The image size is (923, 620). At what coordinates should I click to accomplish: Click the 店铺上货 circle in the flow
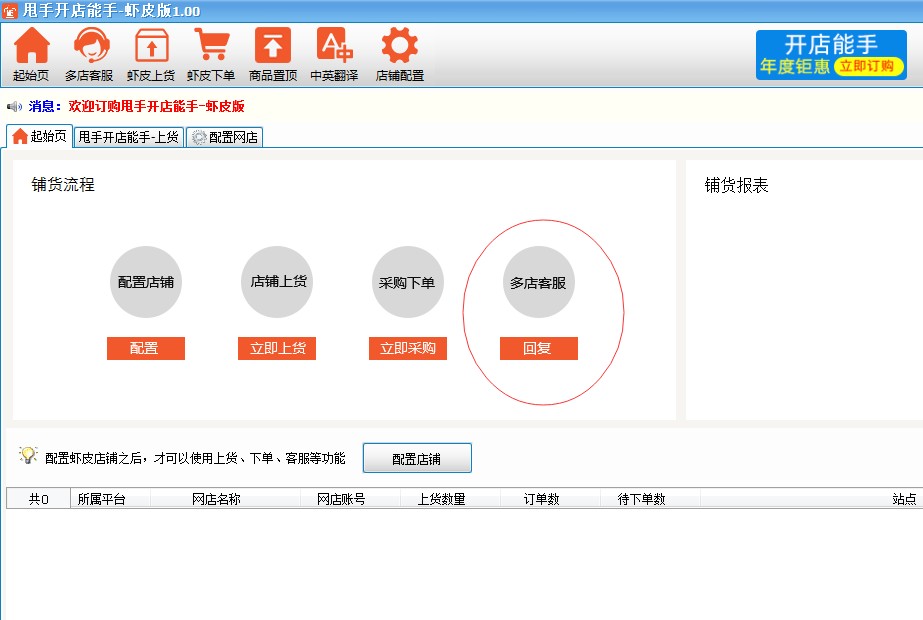(x=276, y=282)
